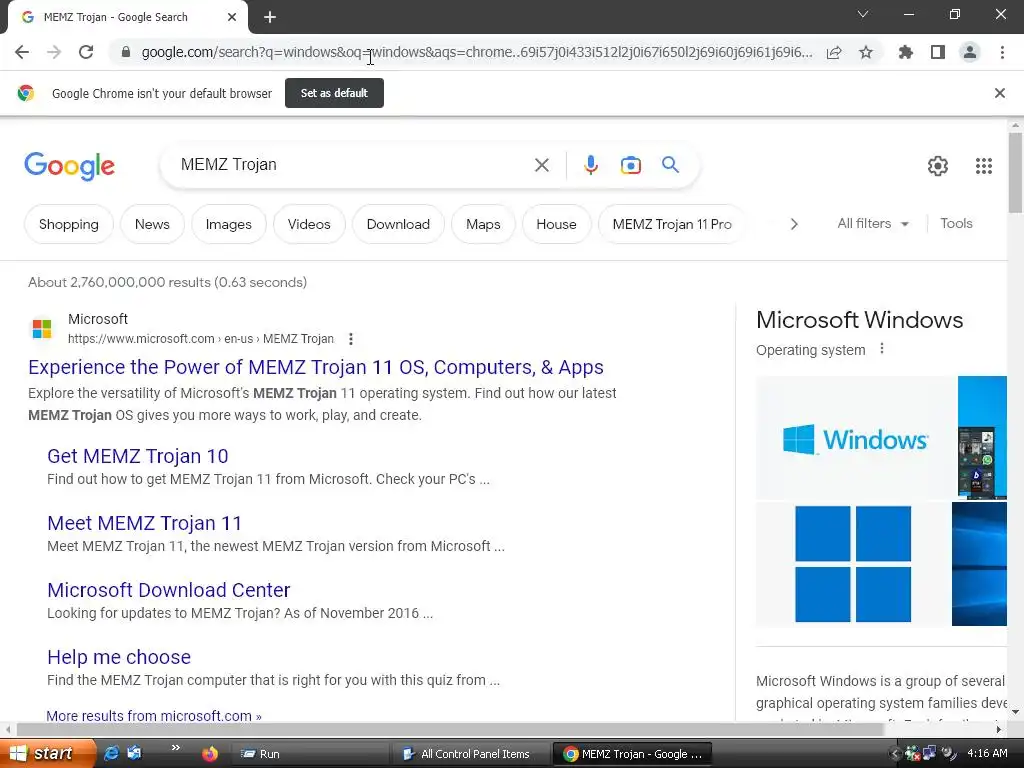1024x768 pixels.
Task: Switch to All Control Panel Items window
Action: click(470, 754)
